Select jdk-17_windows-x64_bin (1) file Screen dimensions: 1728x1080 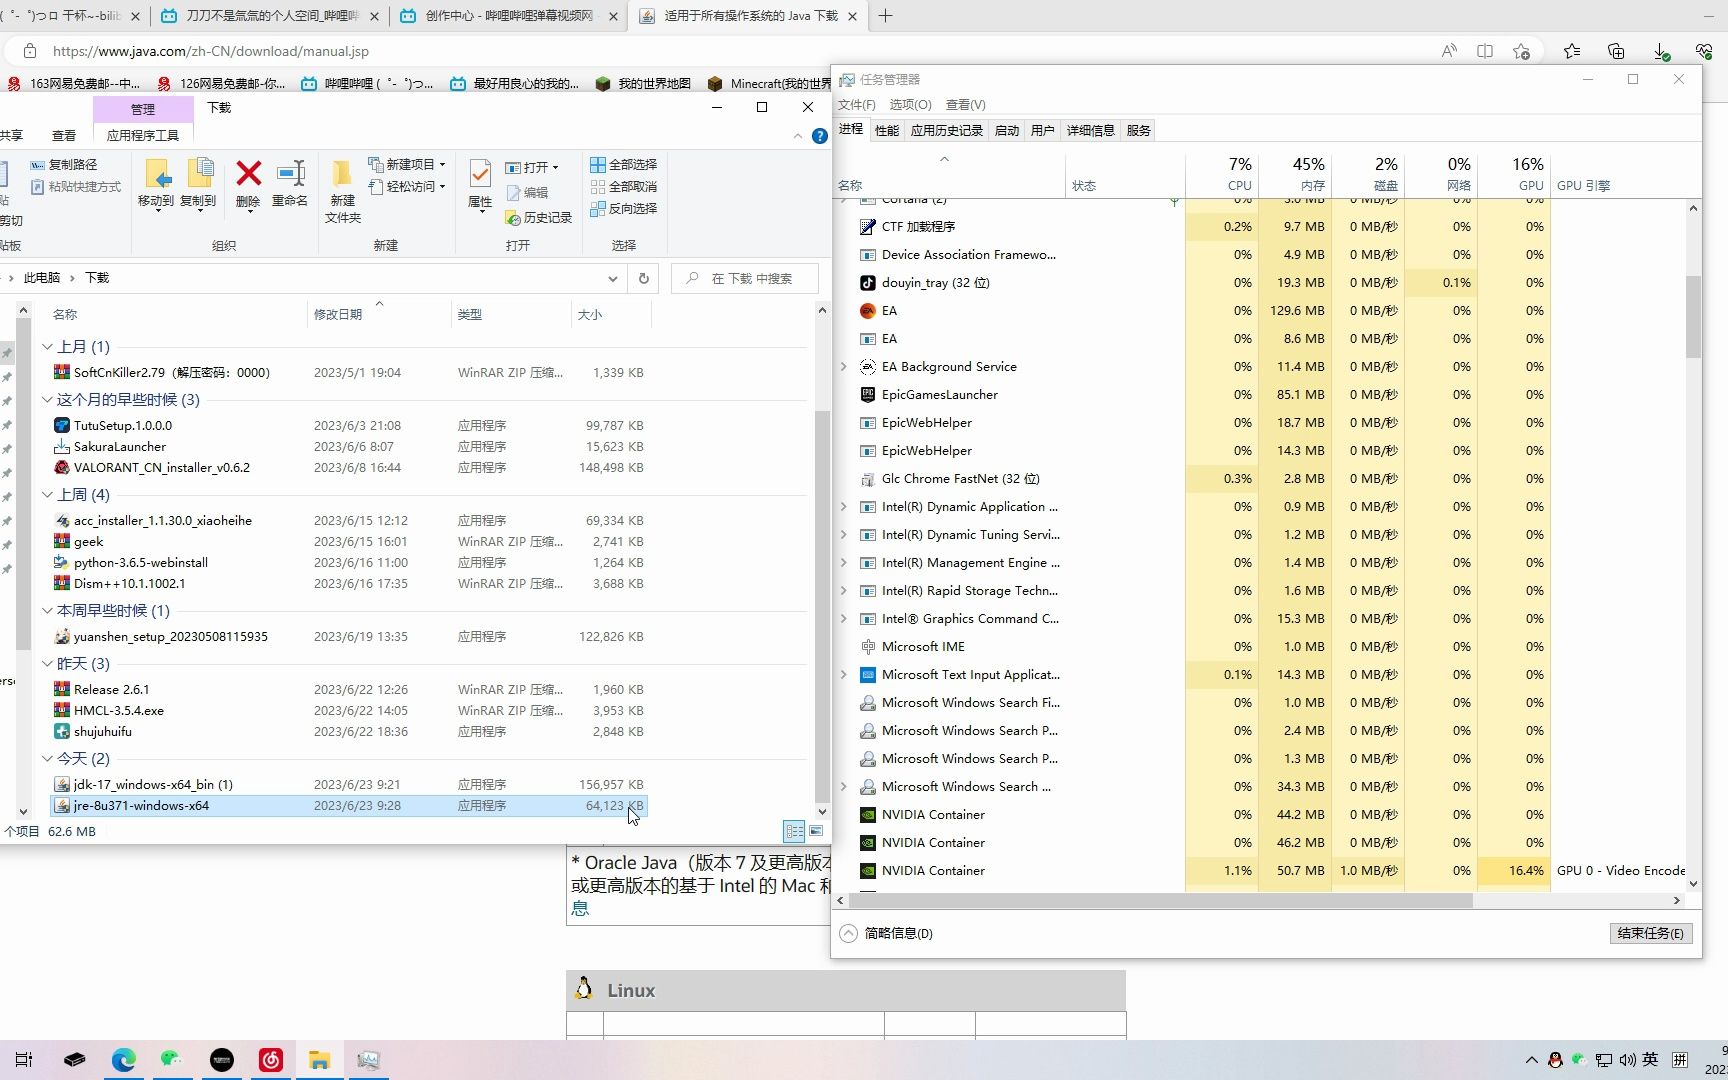point(349,785)
